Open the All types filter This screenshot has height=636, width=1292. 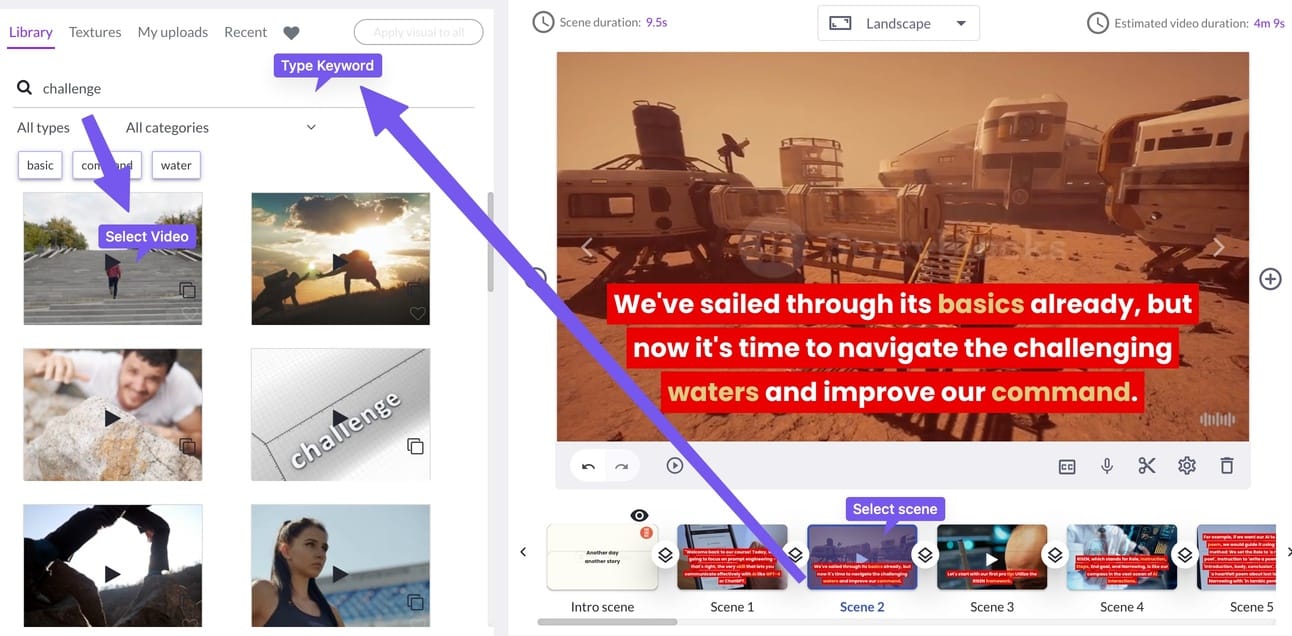43,127
